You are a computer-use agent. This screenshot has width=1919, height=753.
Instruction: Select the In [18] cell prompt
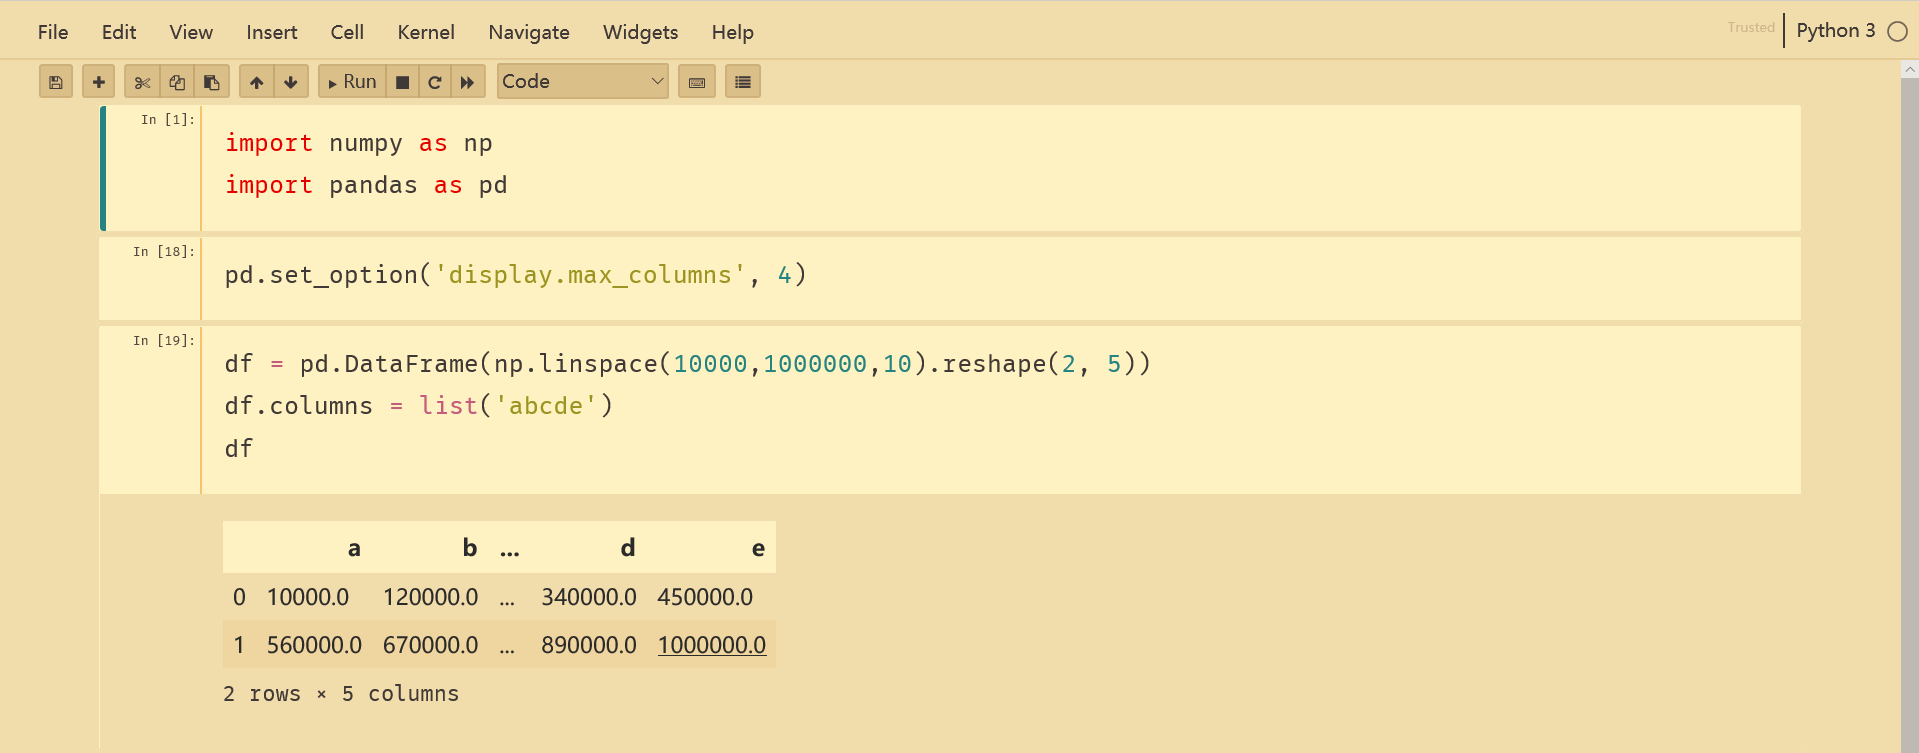point(163,251)
